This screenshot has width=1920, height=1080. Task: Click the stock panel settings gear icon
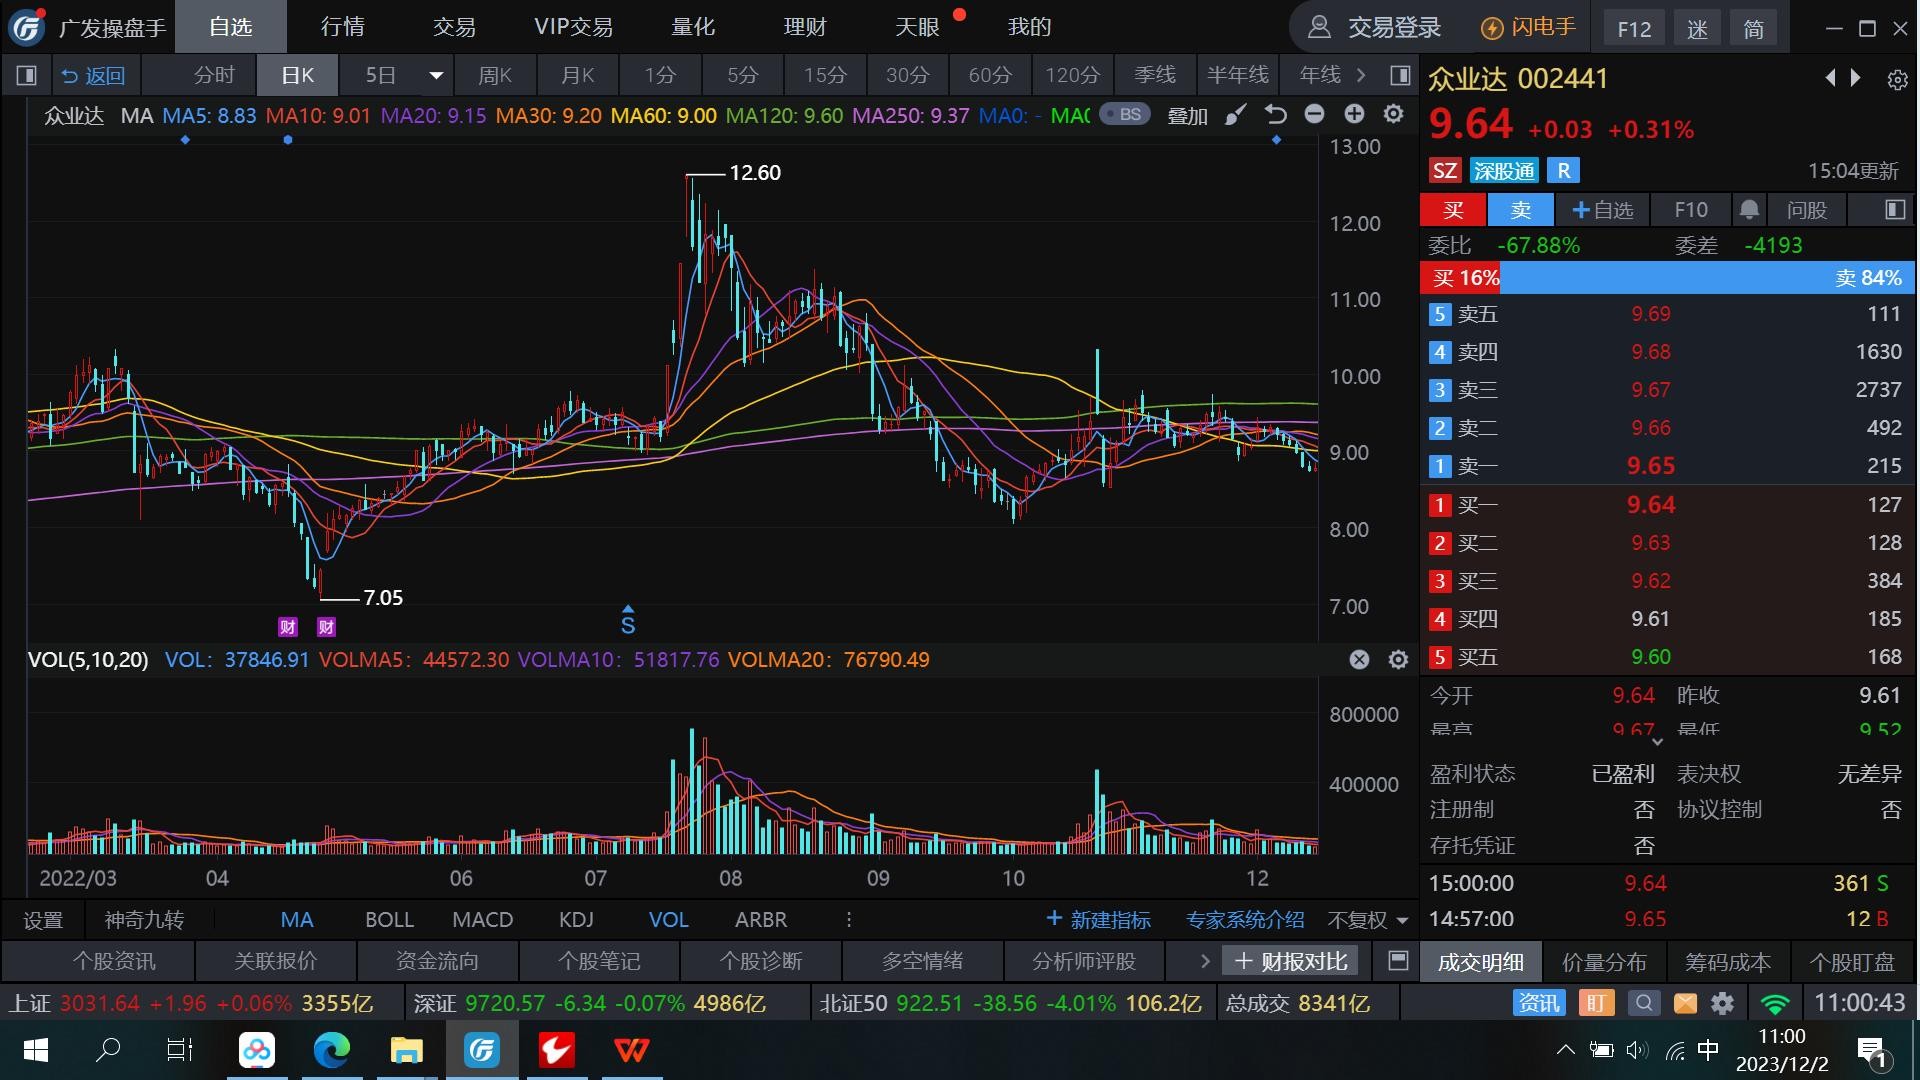point(1897,80)
